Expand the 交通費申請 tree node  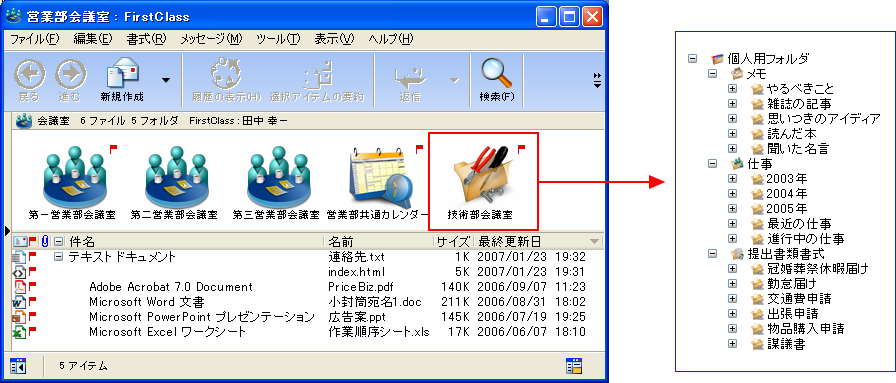coord(731,298)
